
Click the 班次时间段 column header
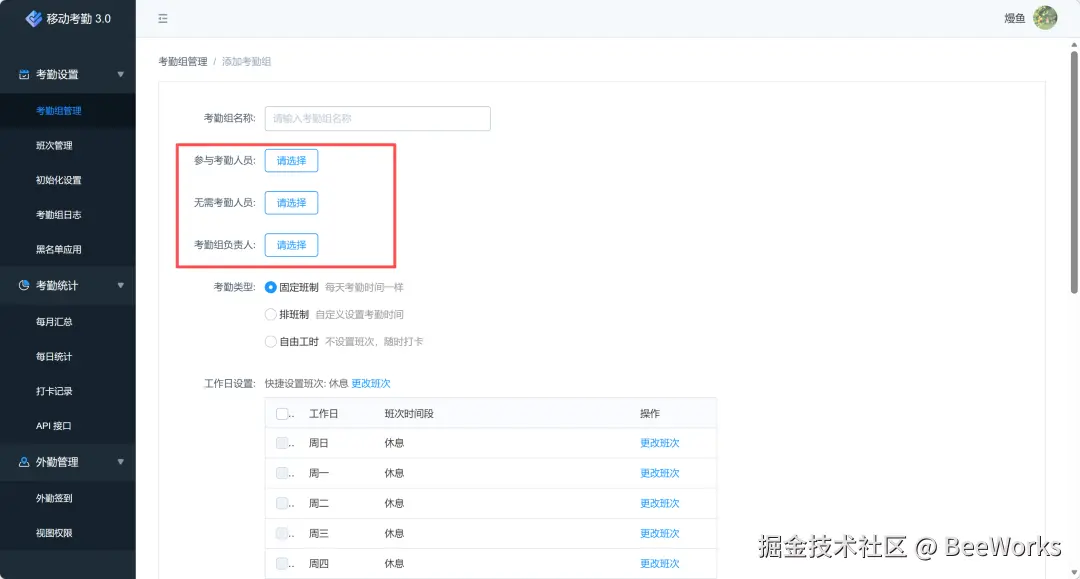408,414
